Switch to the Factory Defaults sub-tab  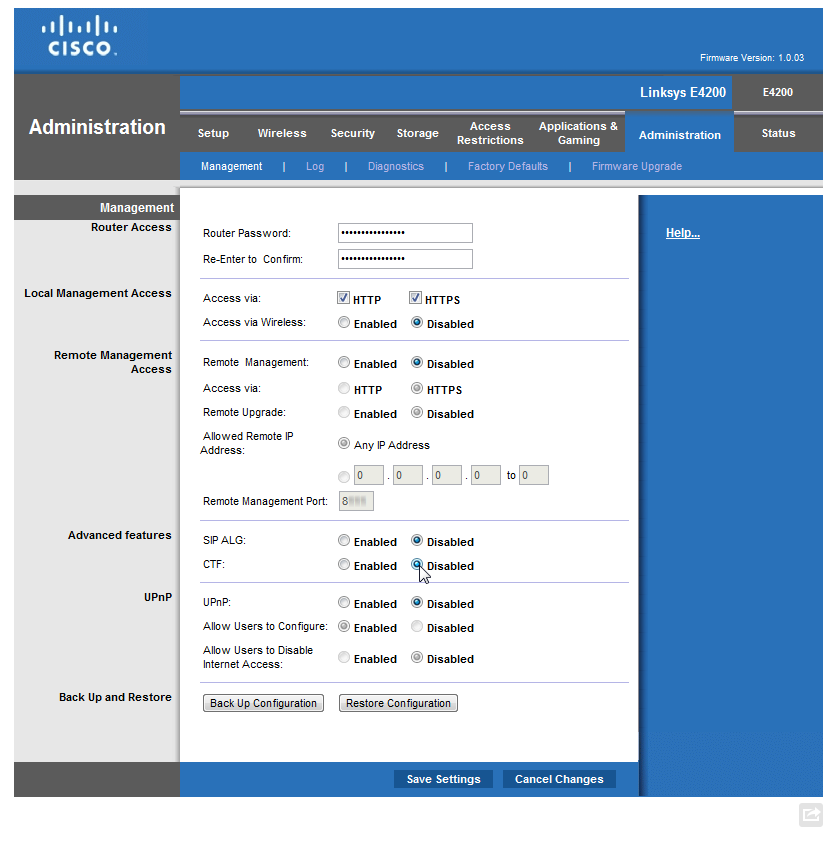pyautogui.click(x=508, y=166)
